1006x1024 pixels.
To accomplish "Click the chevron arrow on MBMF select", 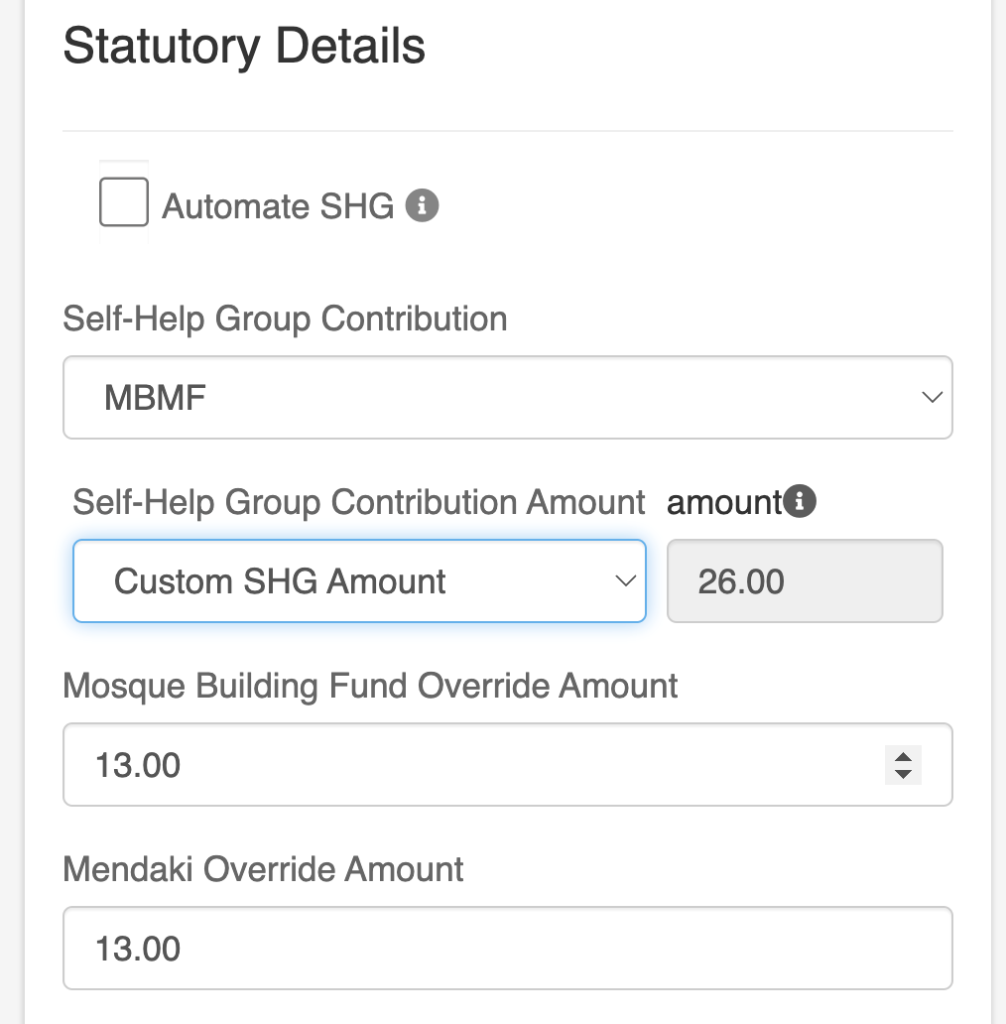I will coord(931,398).
